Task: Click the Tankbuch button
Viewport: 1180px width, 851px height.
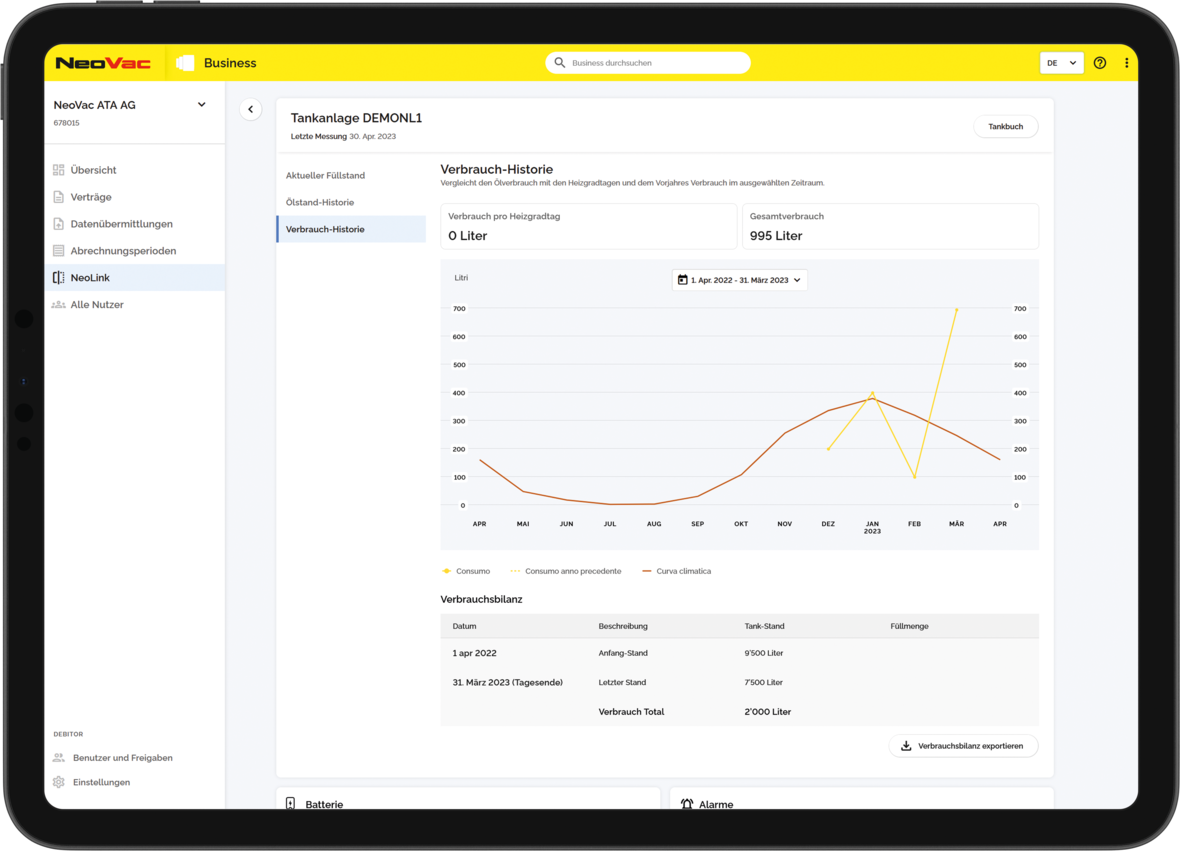Action: point(1005,126)
